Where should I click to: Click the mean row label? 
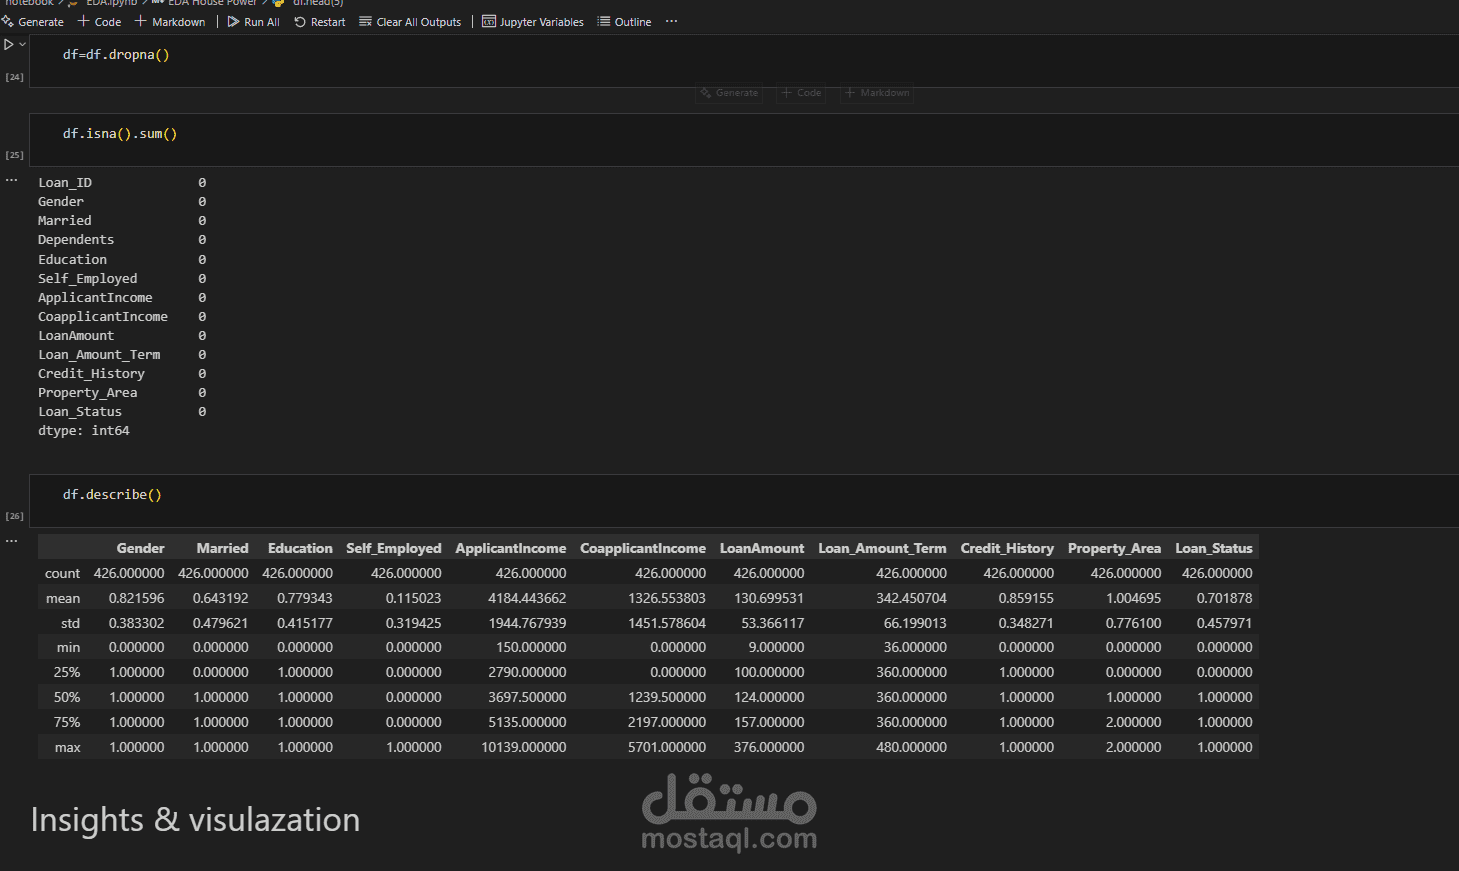(63, 598)
